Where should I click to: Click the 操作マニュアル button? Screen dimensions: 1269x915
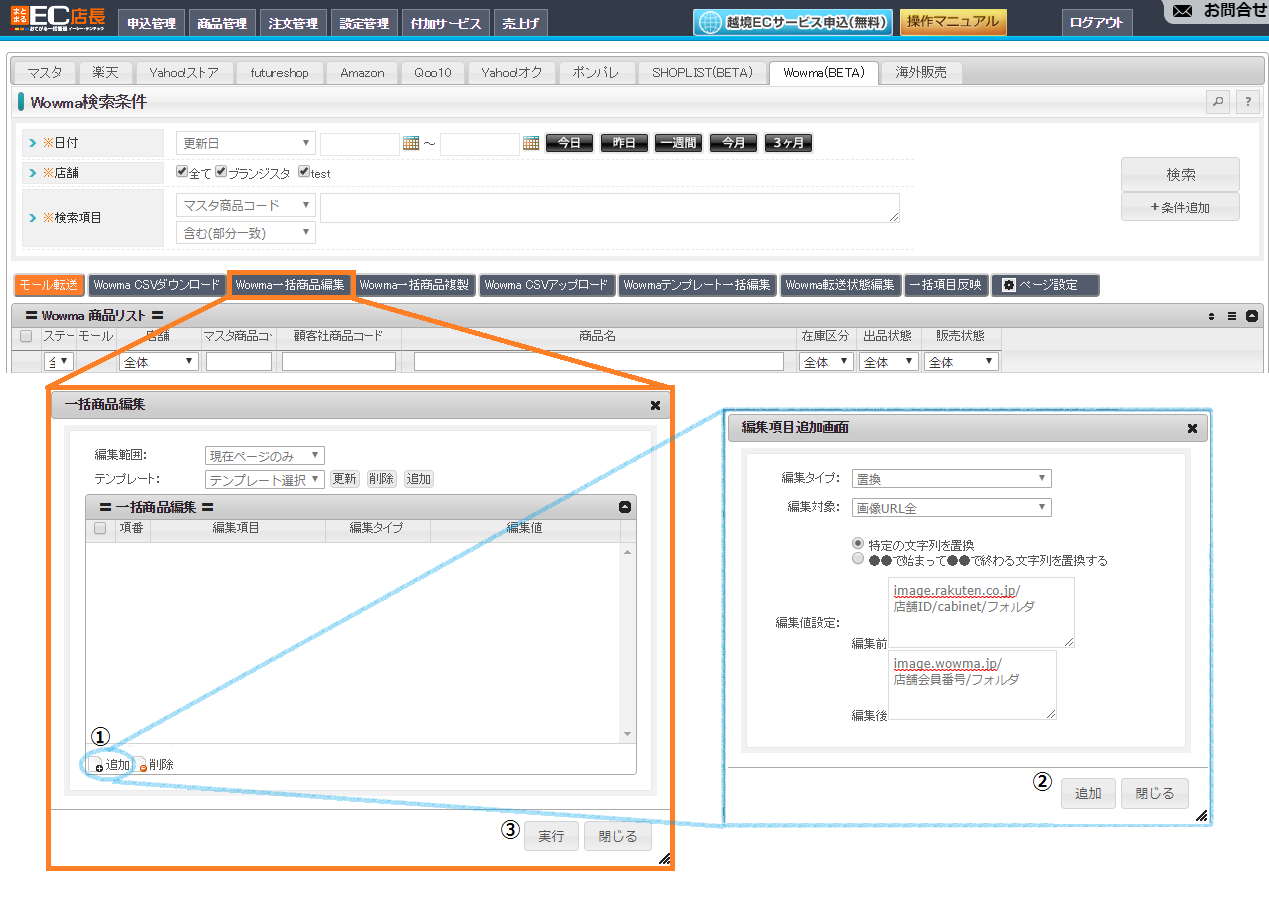[953, 22]
